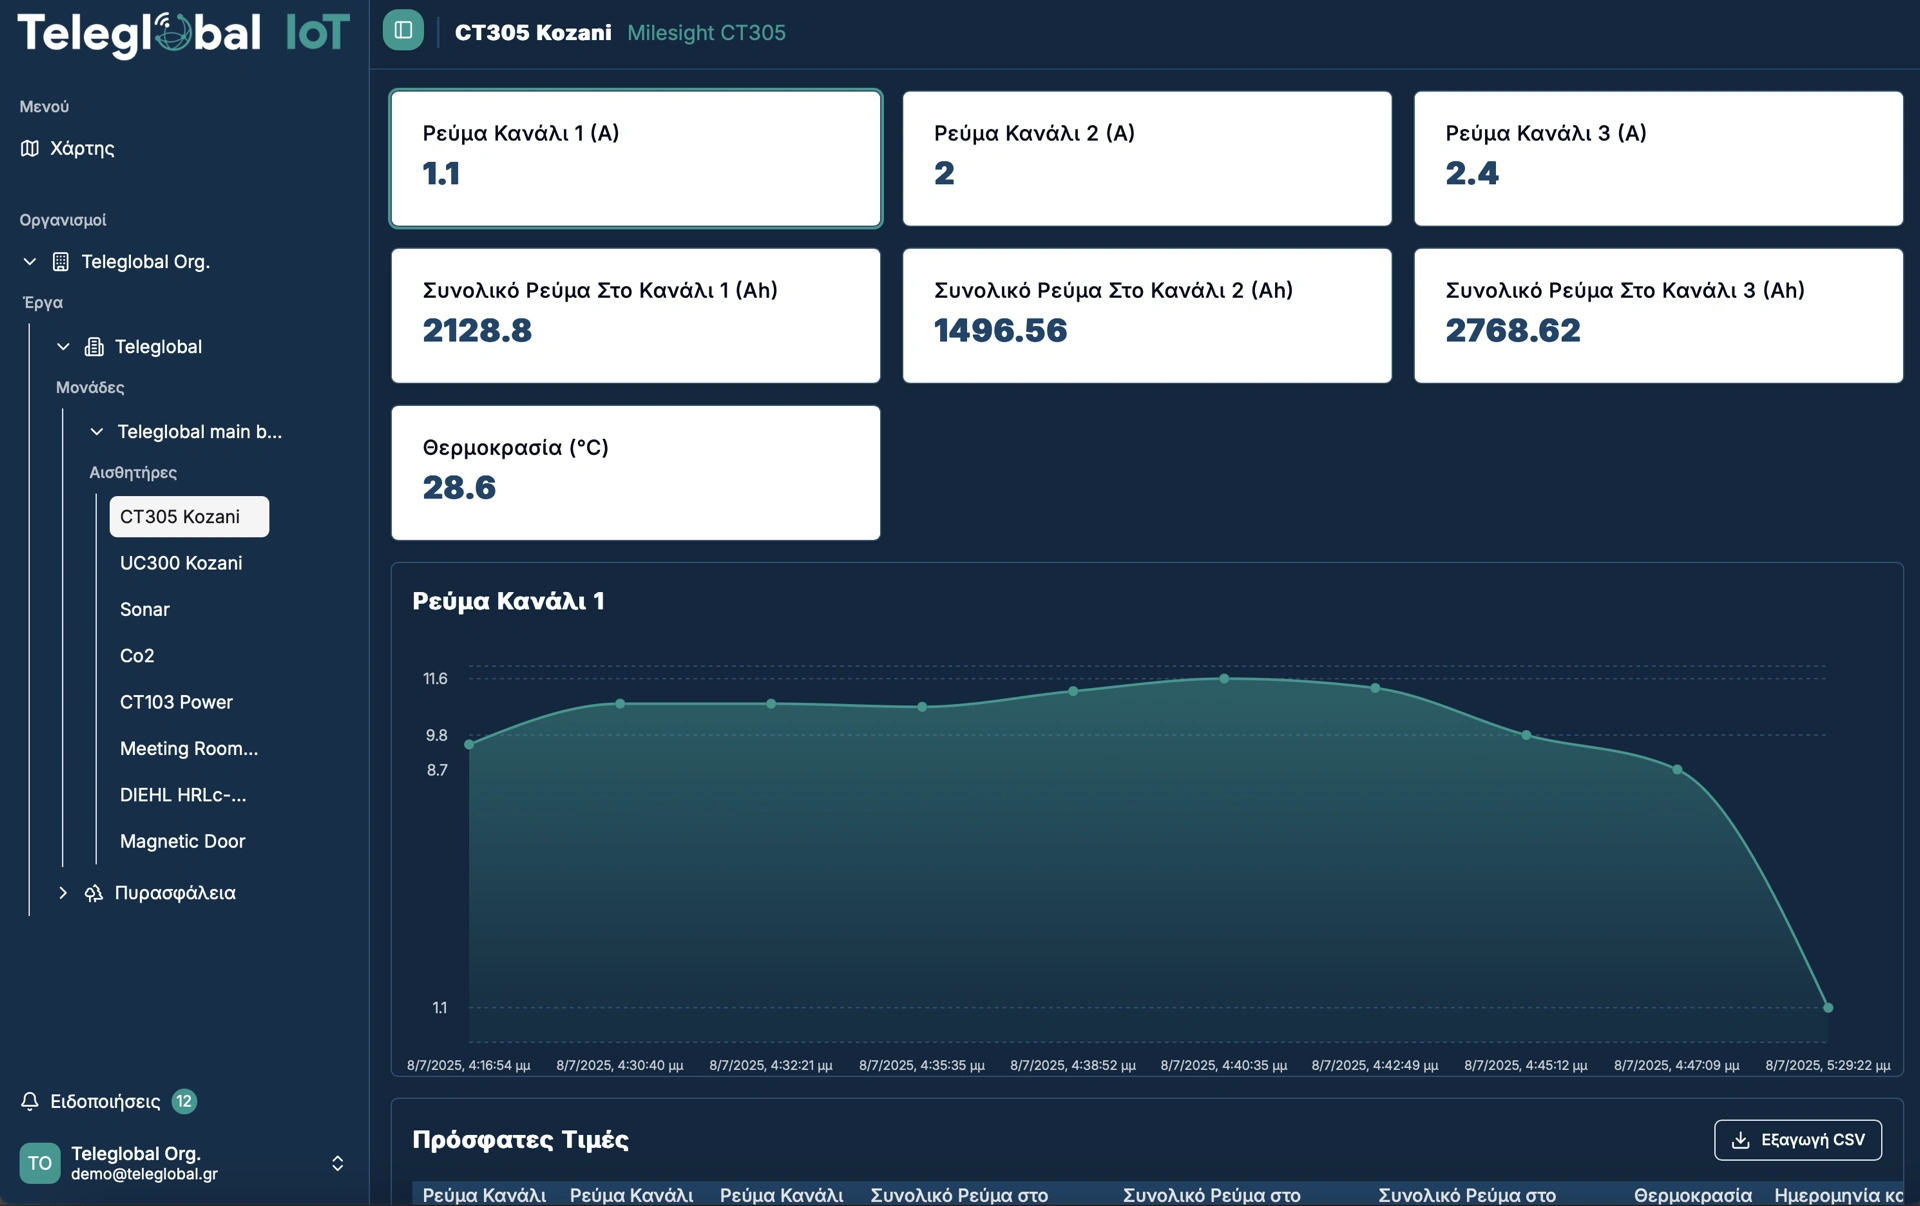Click the Teleglobal Org. building icon
The image size is (1920, 1206).
(61, 262)
